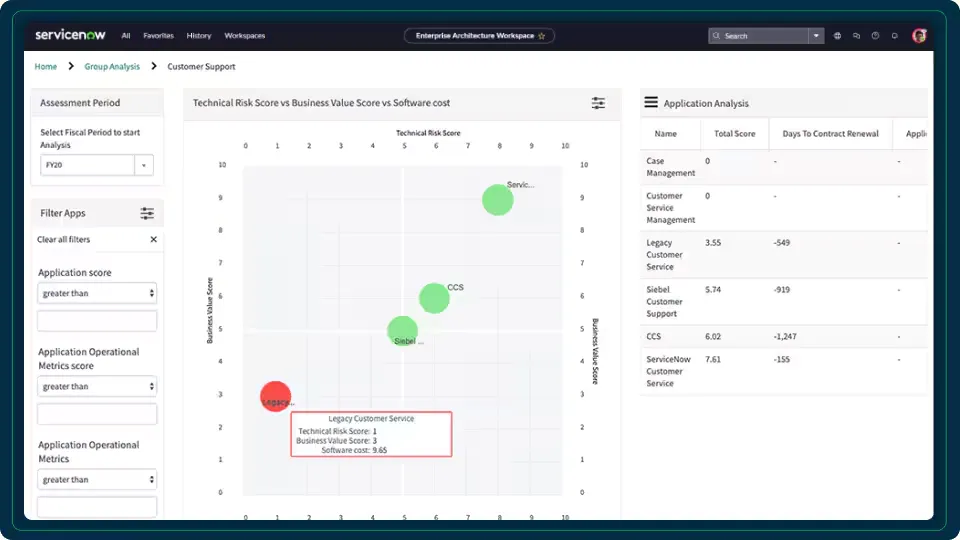Click the -1,247 days to renewal cell
The height and width of the screenshot is (540, 960).
(785, 336)
